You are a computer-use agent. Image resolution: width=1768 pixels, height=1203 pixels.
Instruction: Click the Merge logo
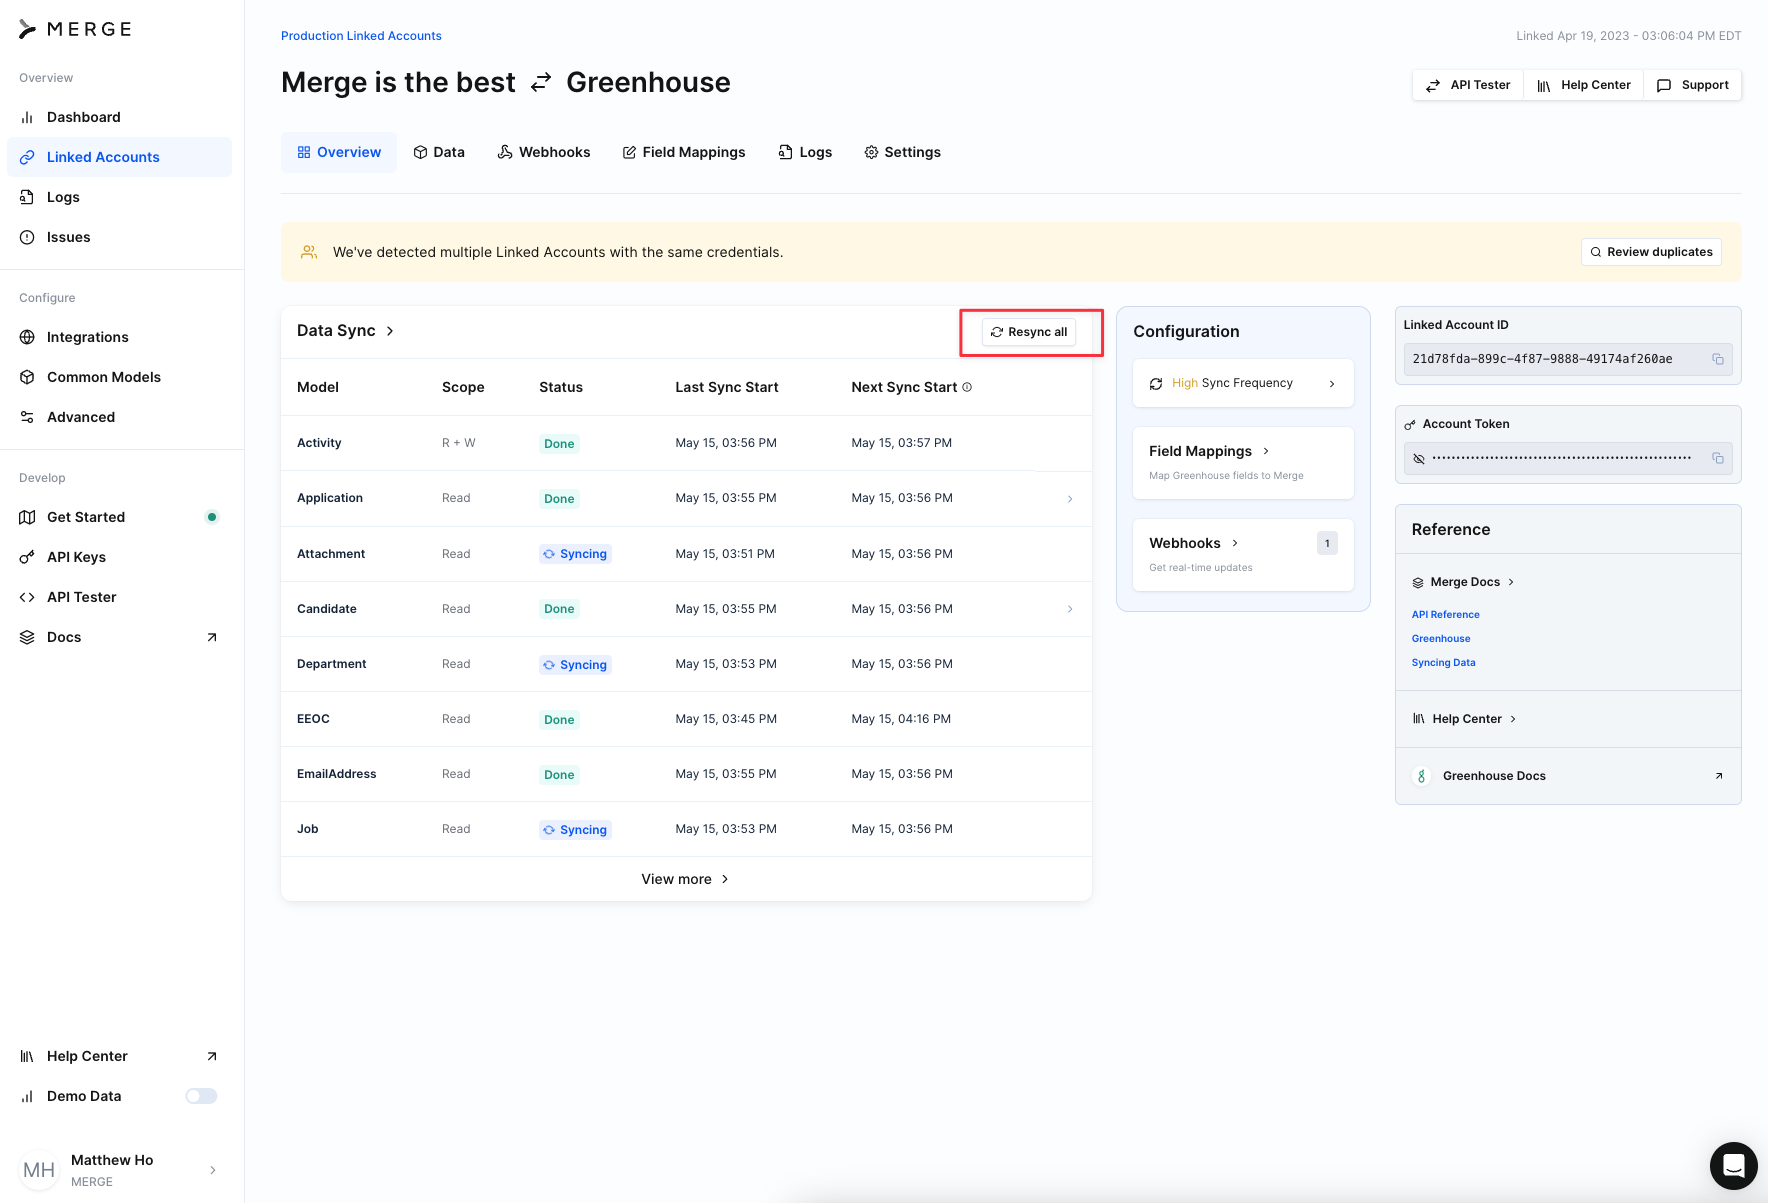point(76,29)
